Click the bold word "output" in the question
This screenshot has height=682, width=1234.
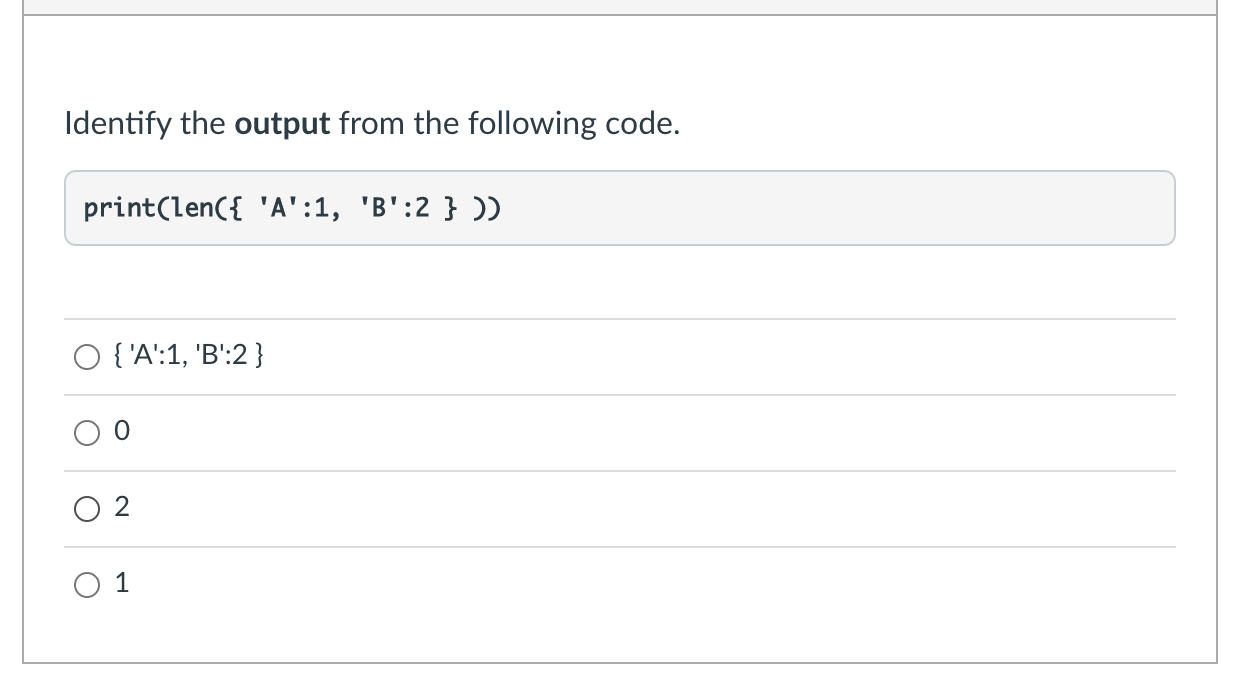coord(282,126)
